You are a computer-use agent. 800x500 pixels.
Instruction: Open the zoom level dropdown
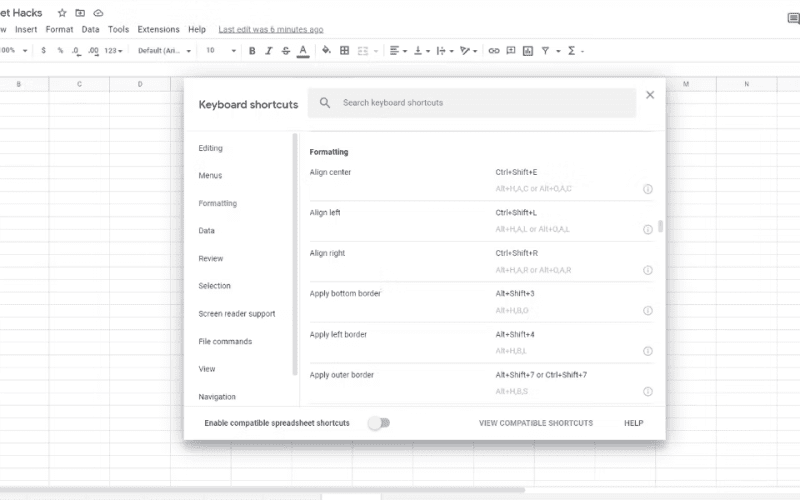tap(14, 51)
